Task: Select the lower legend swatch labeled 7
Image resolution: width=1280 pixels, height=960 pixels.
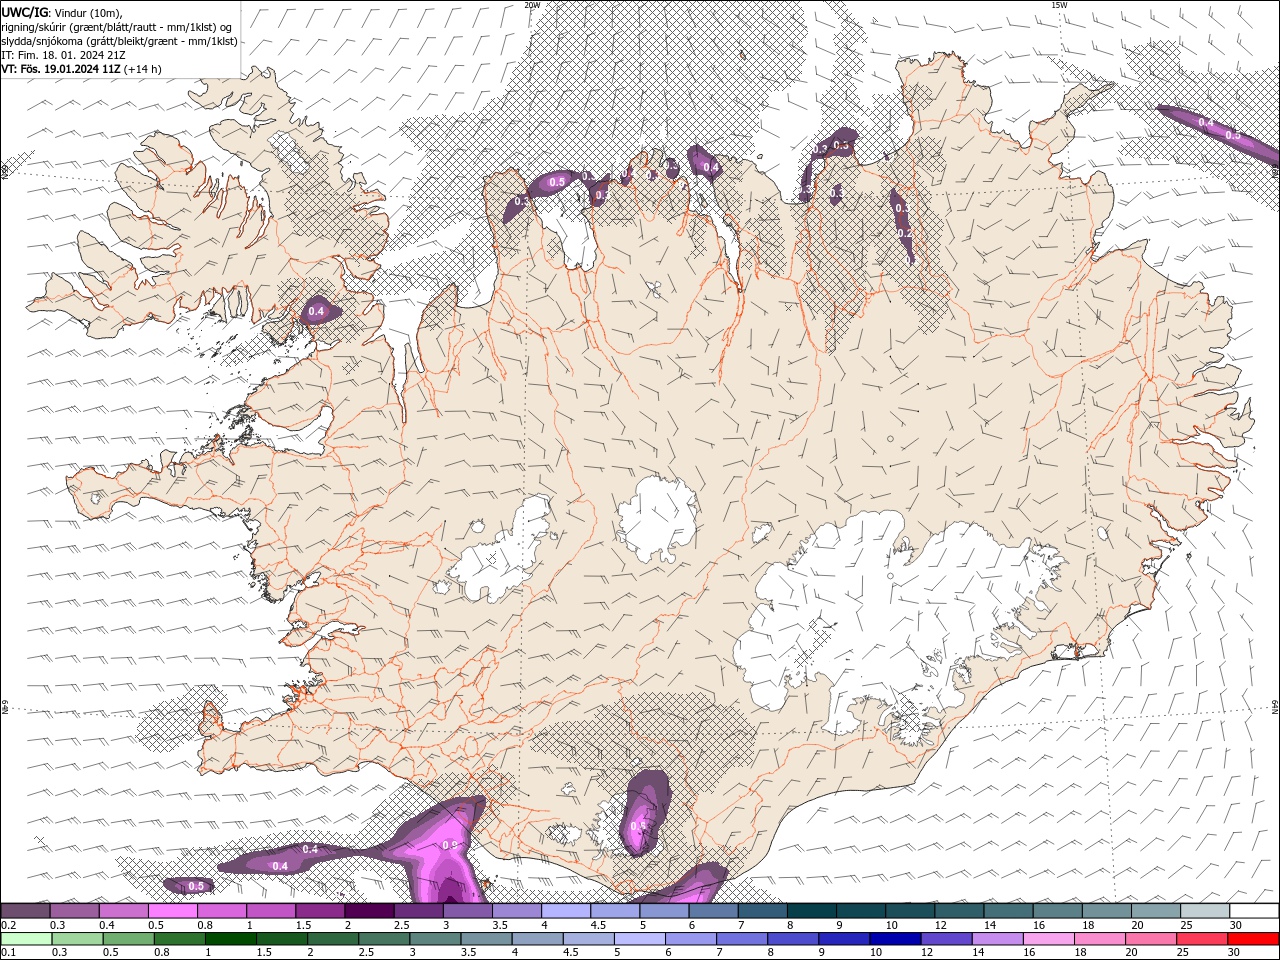Action: [741, 939]
